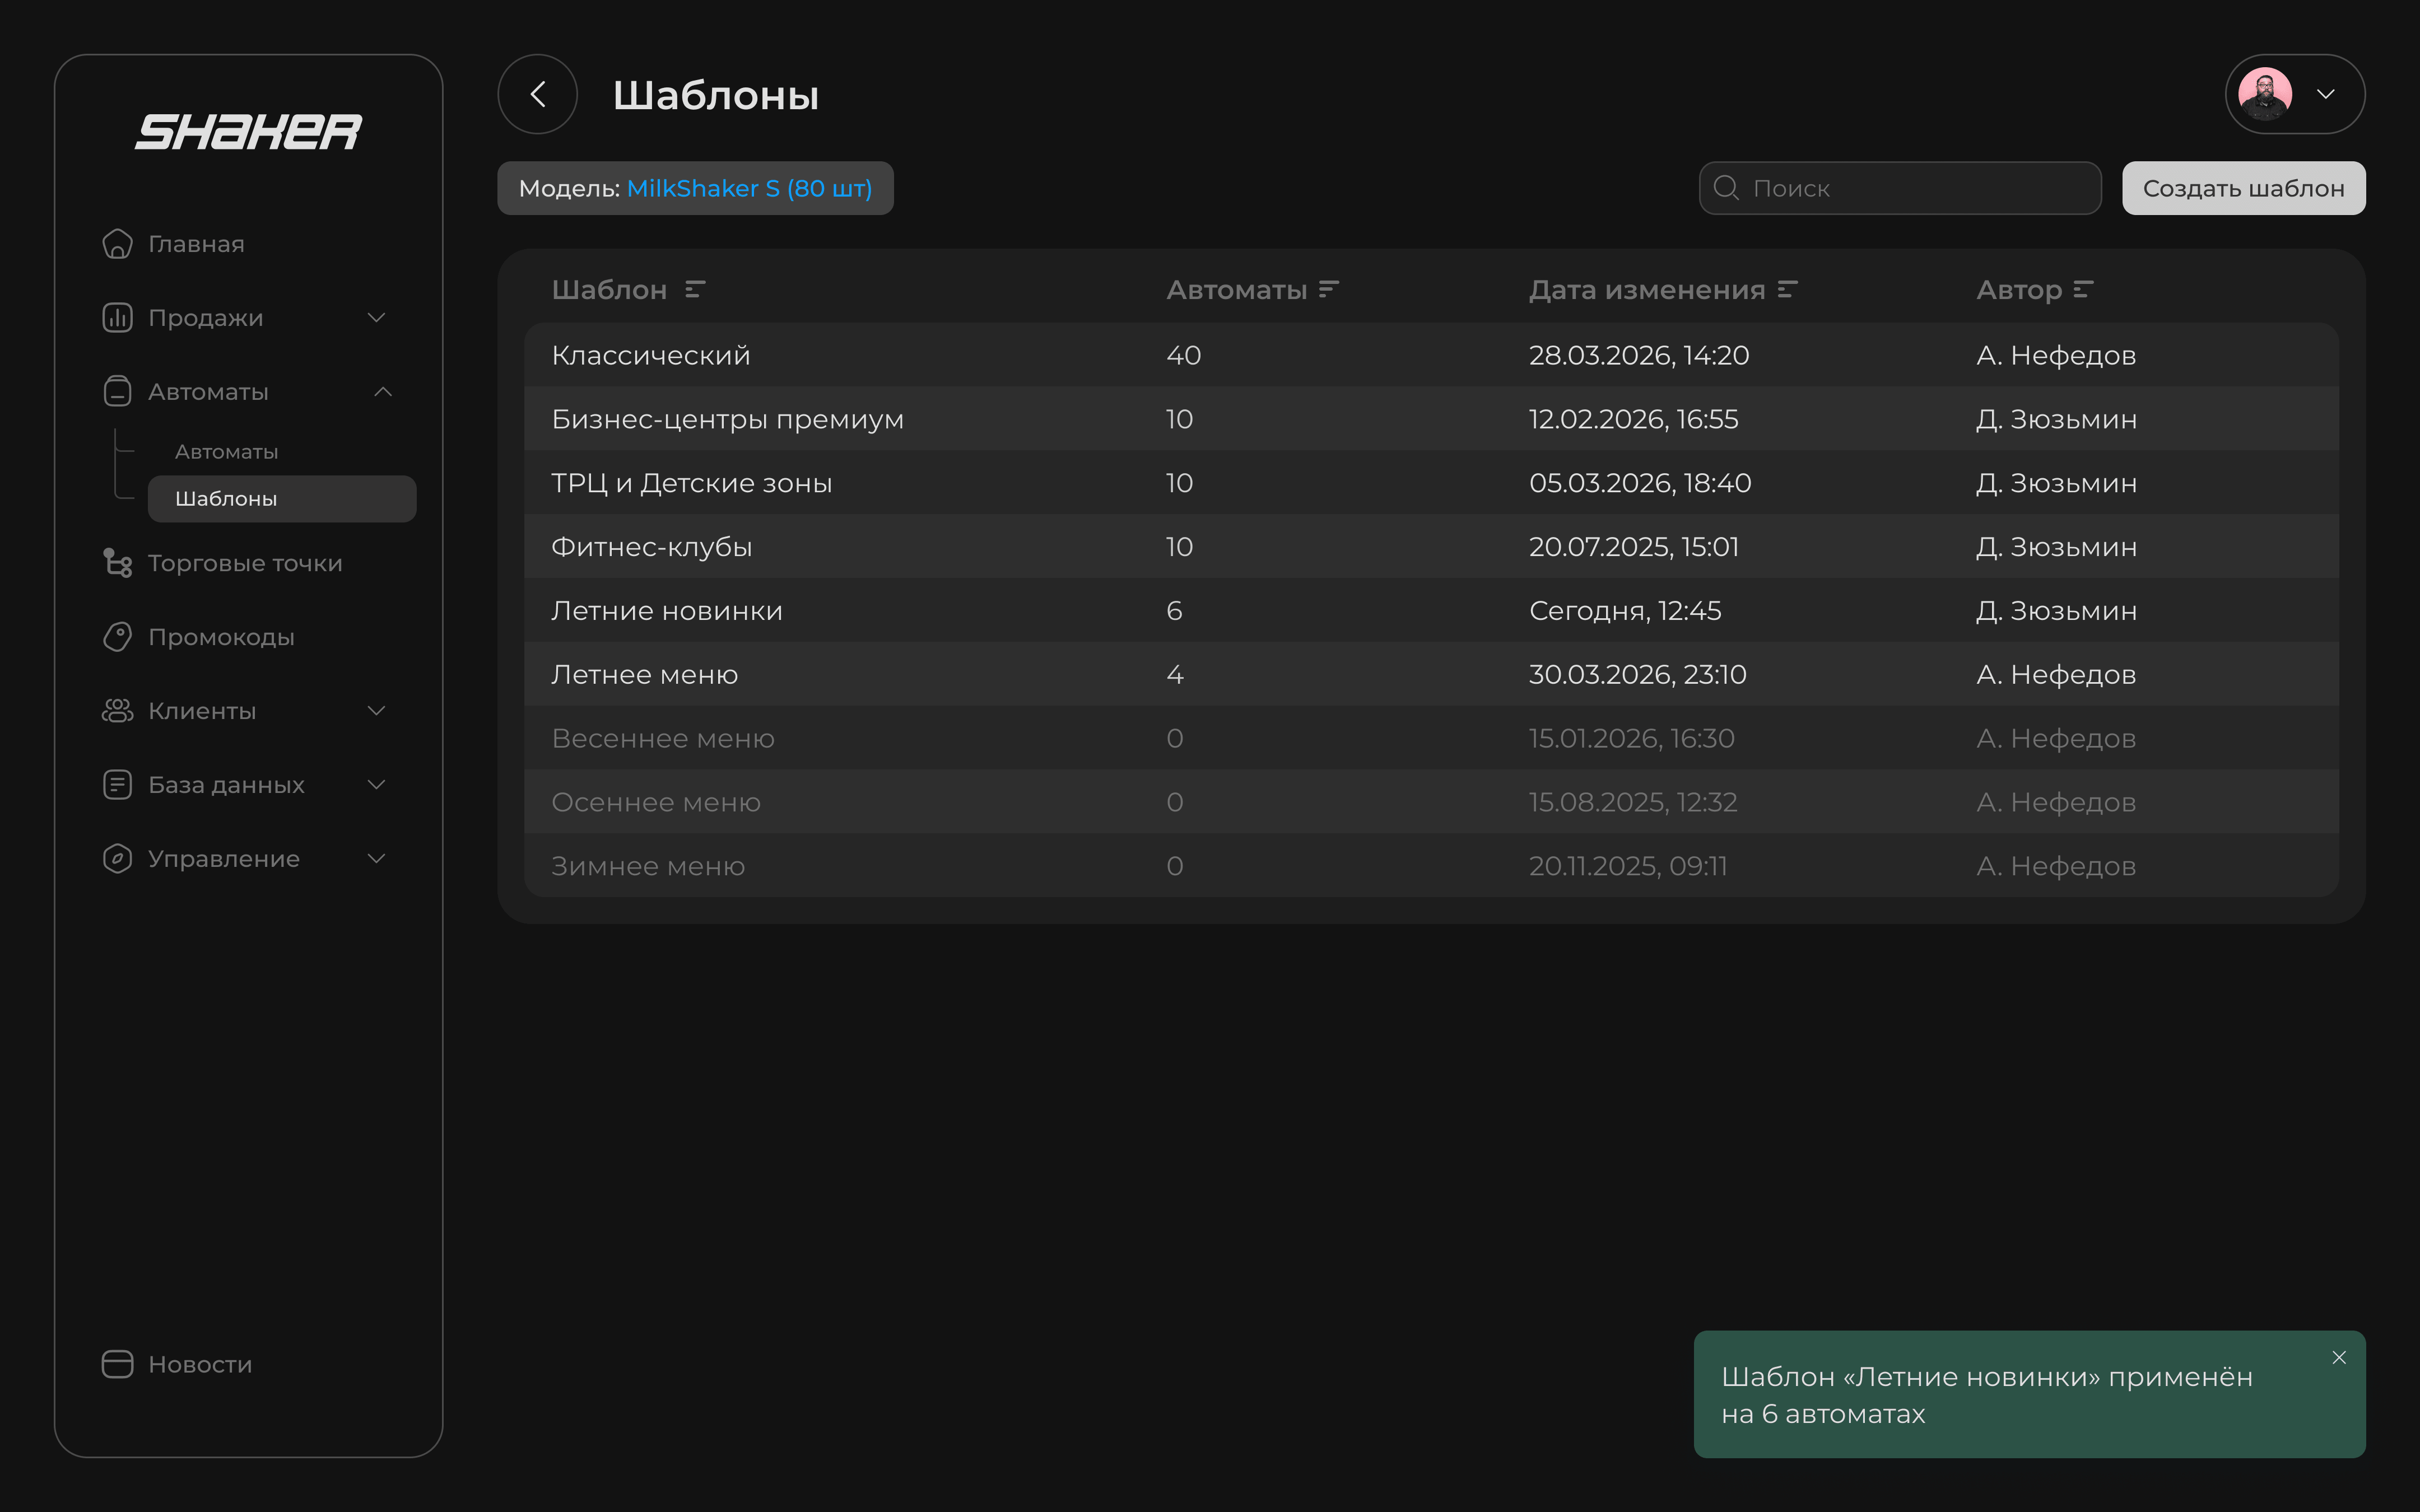Open user profile dropdown chevron
2420x1512 pixels.
[x=2326, y=94]
